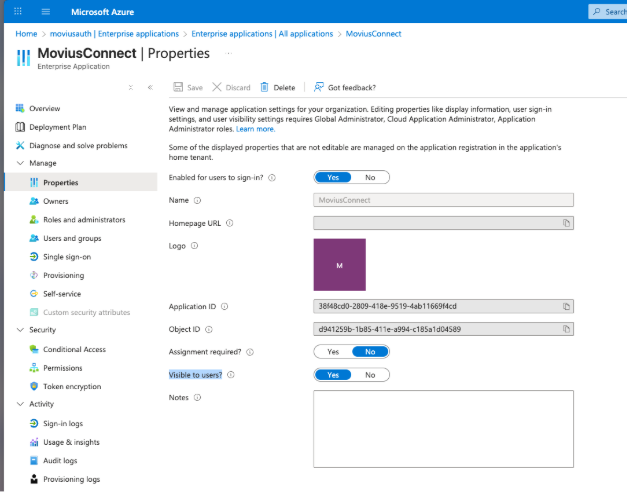627x492 pixels.
Task: Click the Save disk icon
Action: click(178, 87)
